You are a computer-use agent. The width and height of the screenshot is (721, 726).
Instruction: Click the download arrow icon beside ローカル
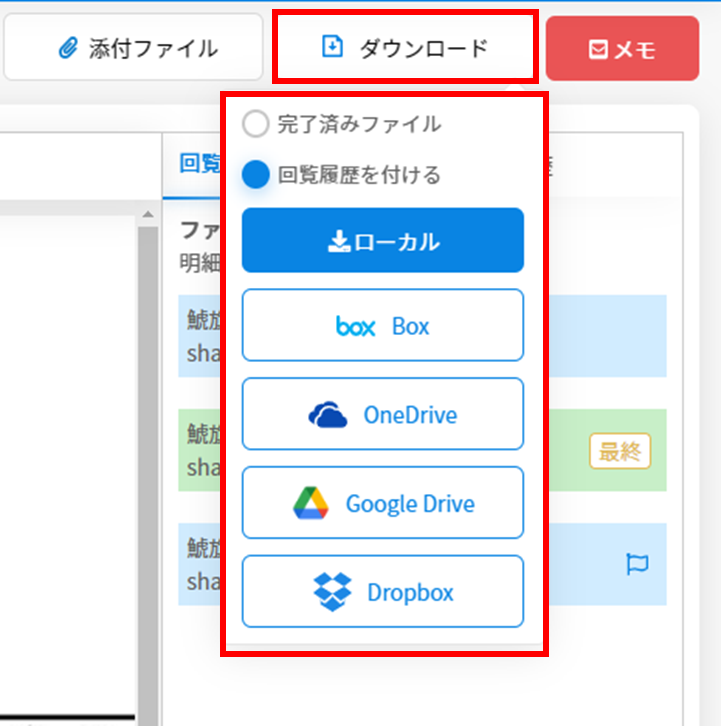pyautogui.click(x=339, y=241)
